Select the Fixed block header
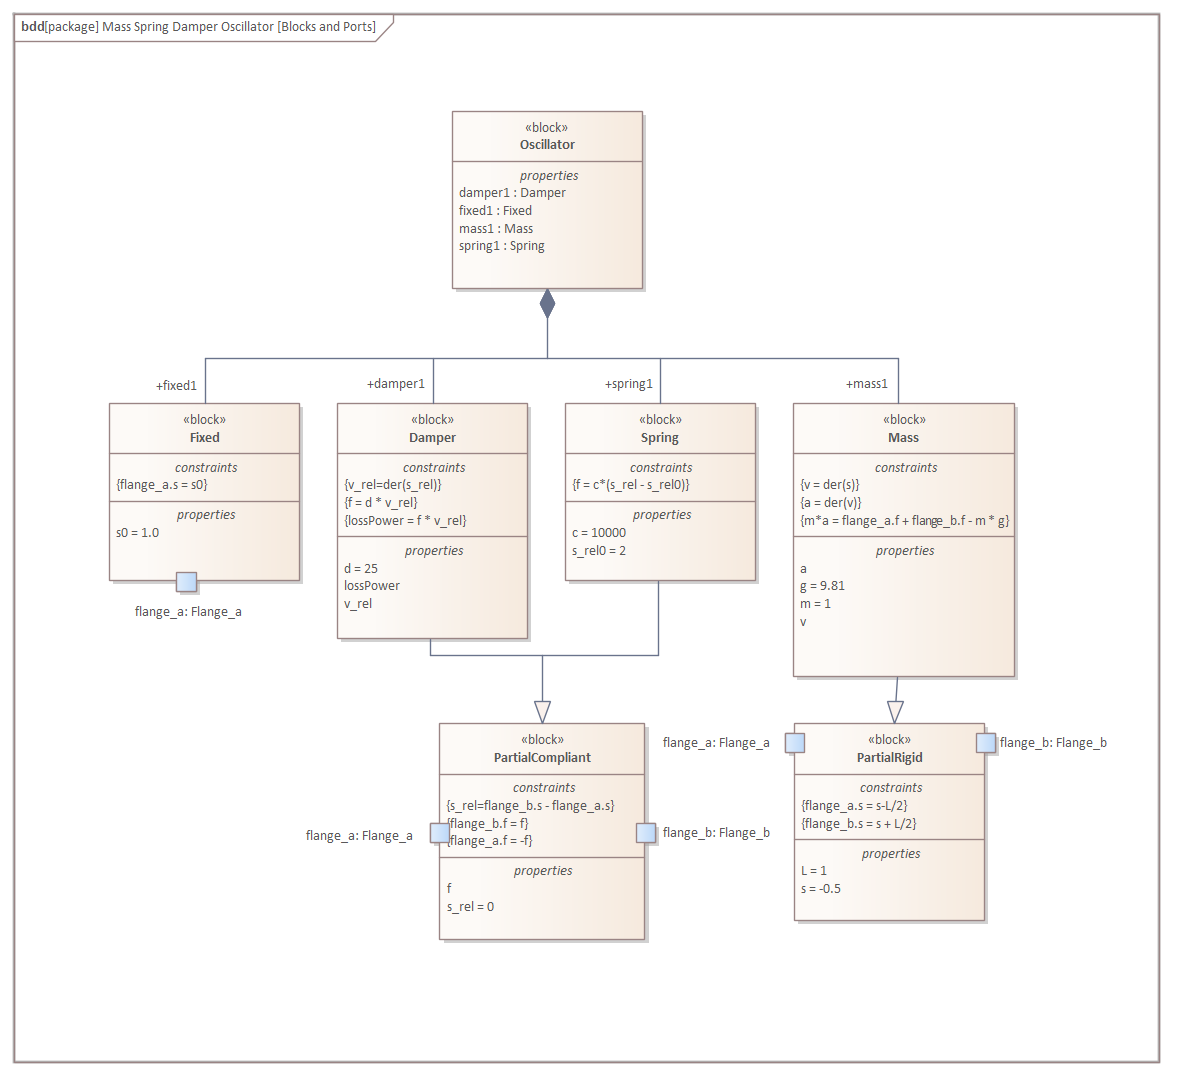 (x=204, y=438)
